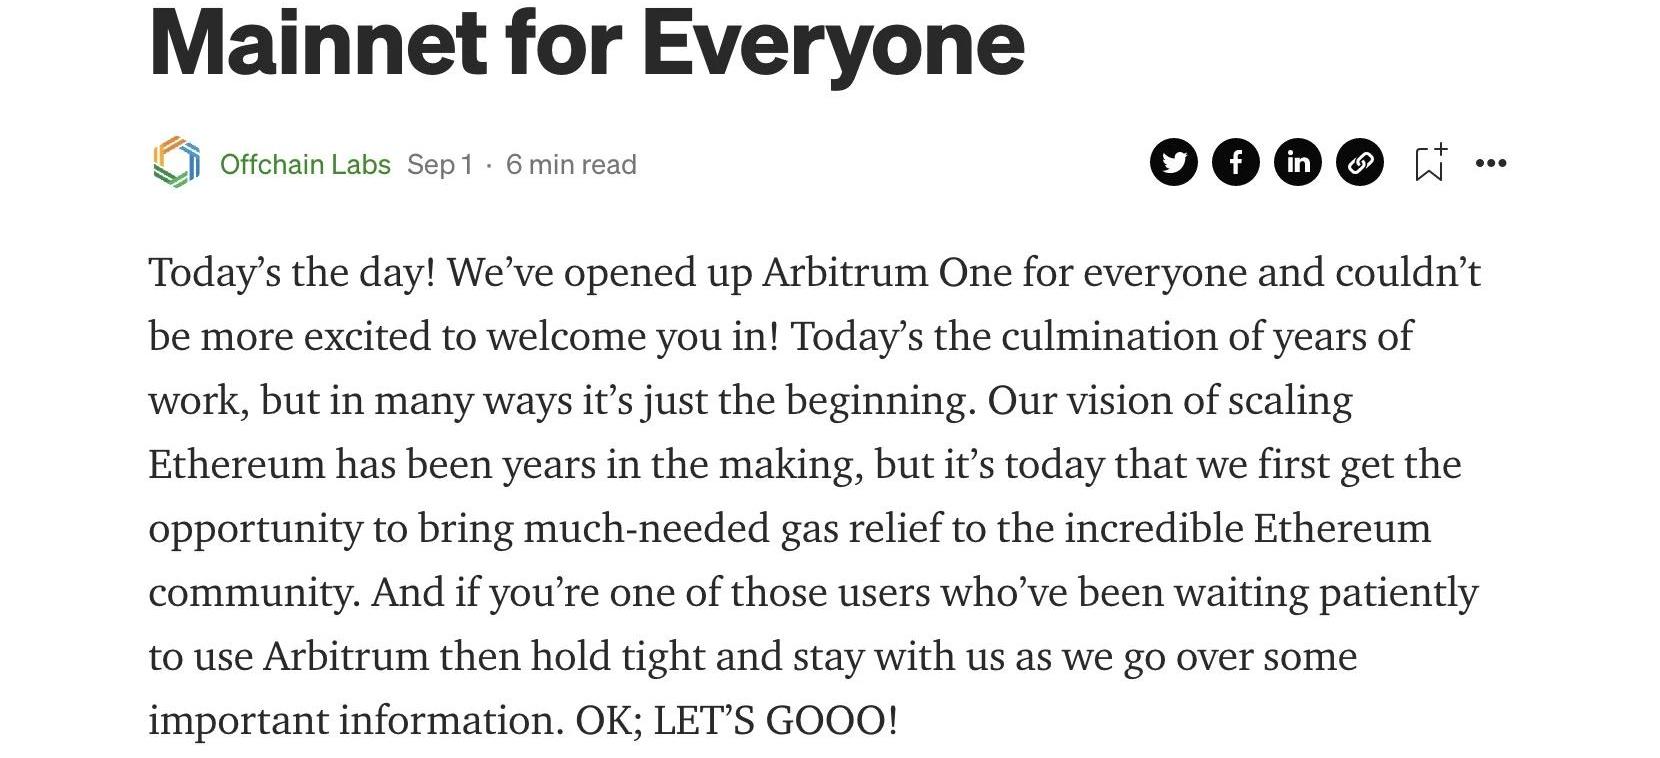The height and width of the screenshot is (758, 1660).
Task: Click the word opportunity in the paragraph
Action: pyautogui.click(x=255, y=528)
